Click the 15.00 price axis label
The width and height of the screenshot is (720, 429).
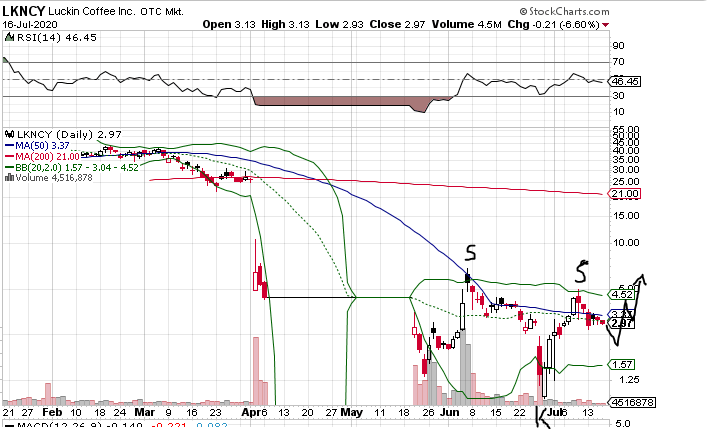[626, 215]
